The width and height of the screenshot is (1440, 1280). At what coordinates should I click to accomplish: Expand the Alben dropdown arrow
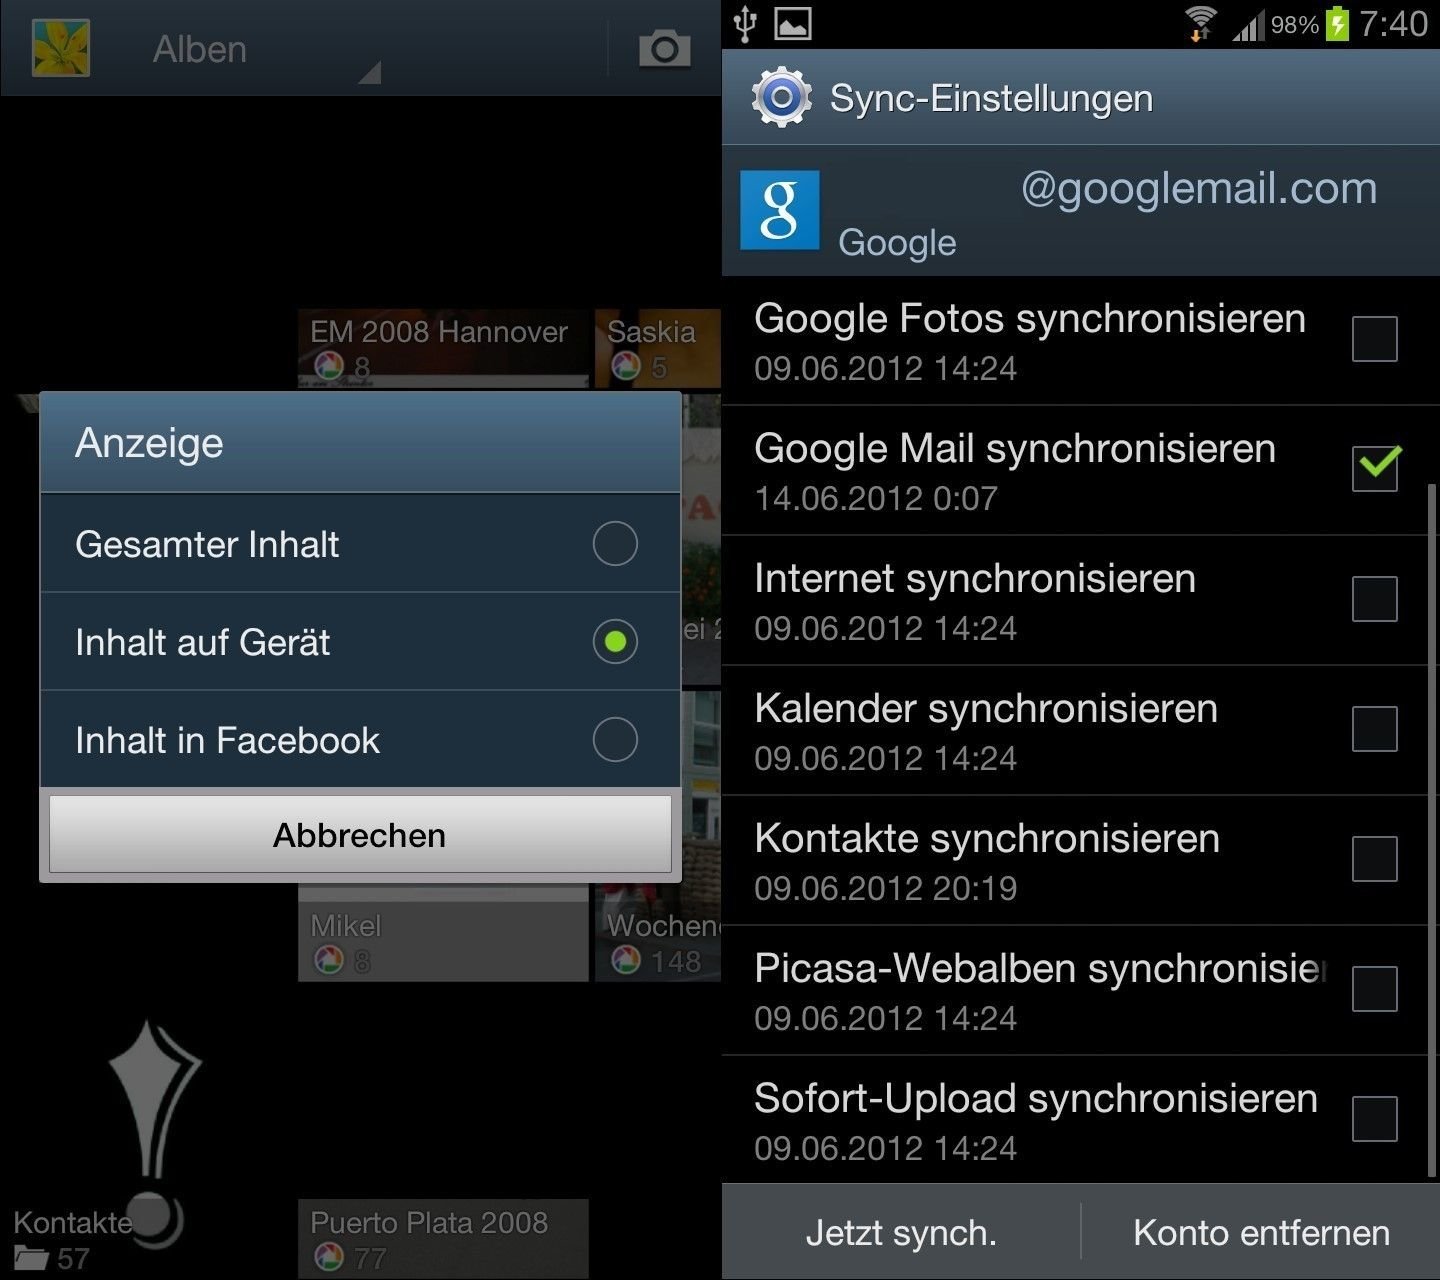(x=370, y=72)
